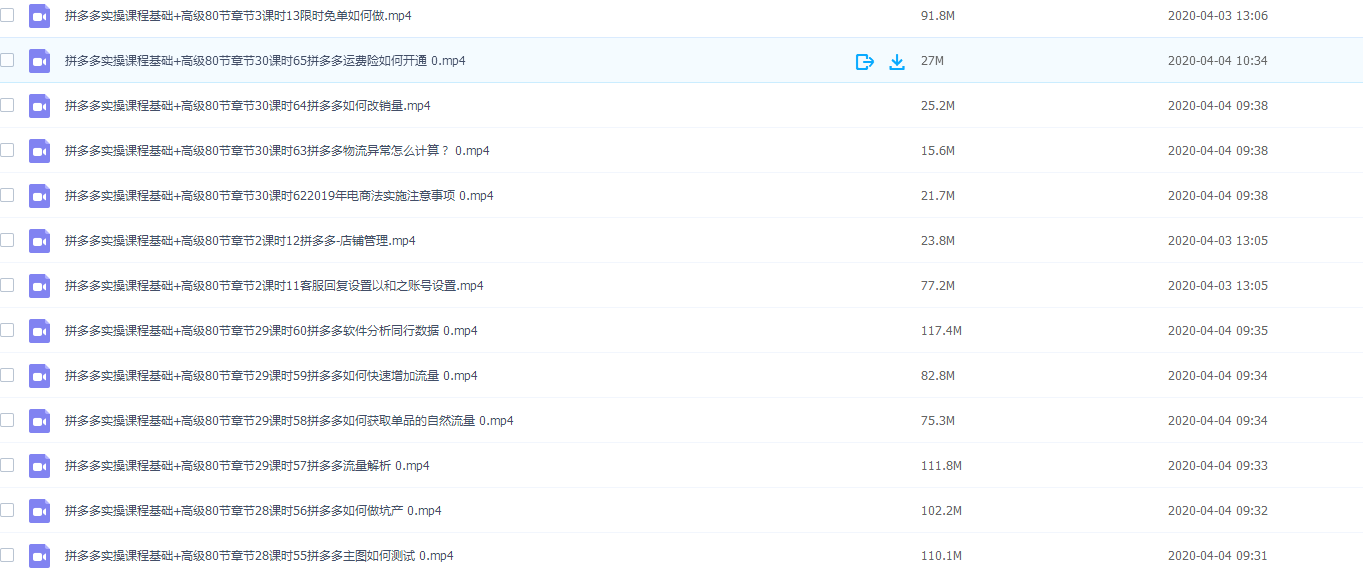Screen dimensions: 1363x569
Task: Open file name 课时56拼多多如何做坑产 0.mp4
Action: [x=253, y=511]
